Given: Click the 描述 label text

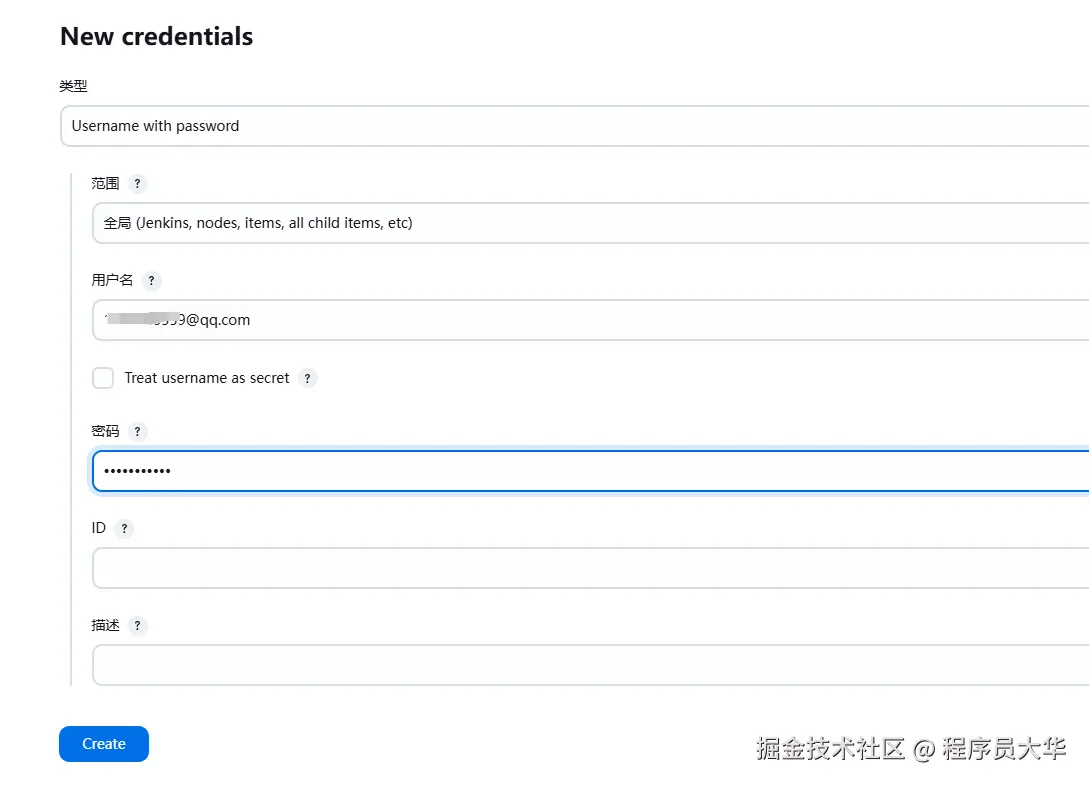Looking at the screenshot, I should point(105,625).
